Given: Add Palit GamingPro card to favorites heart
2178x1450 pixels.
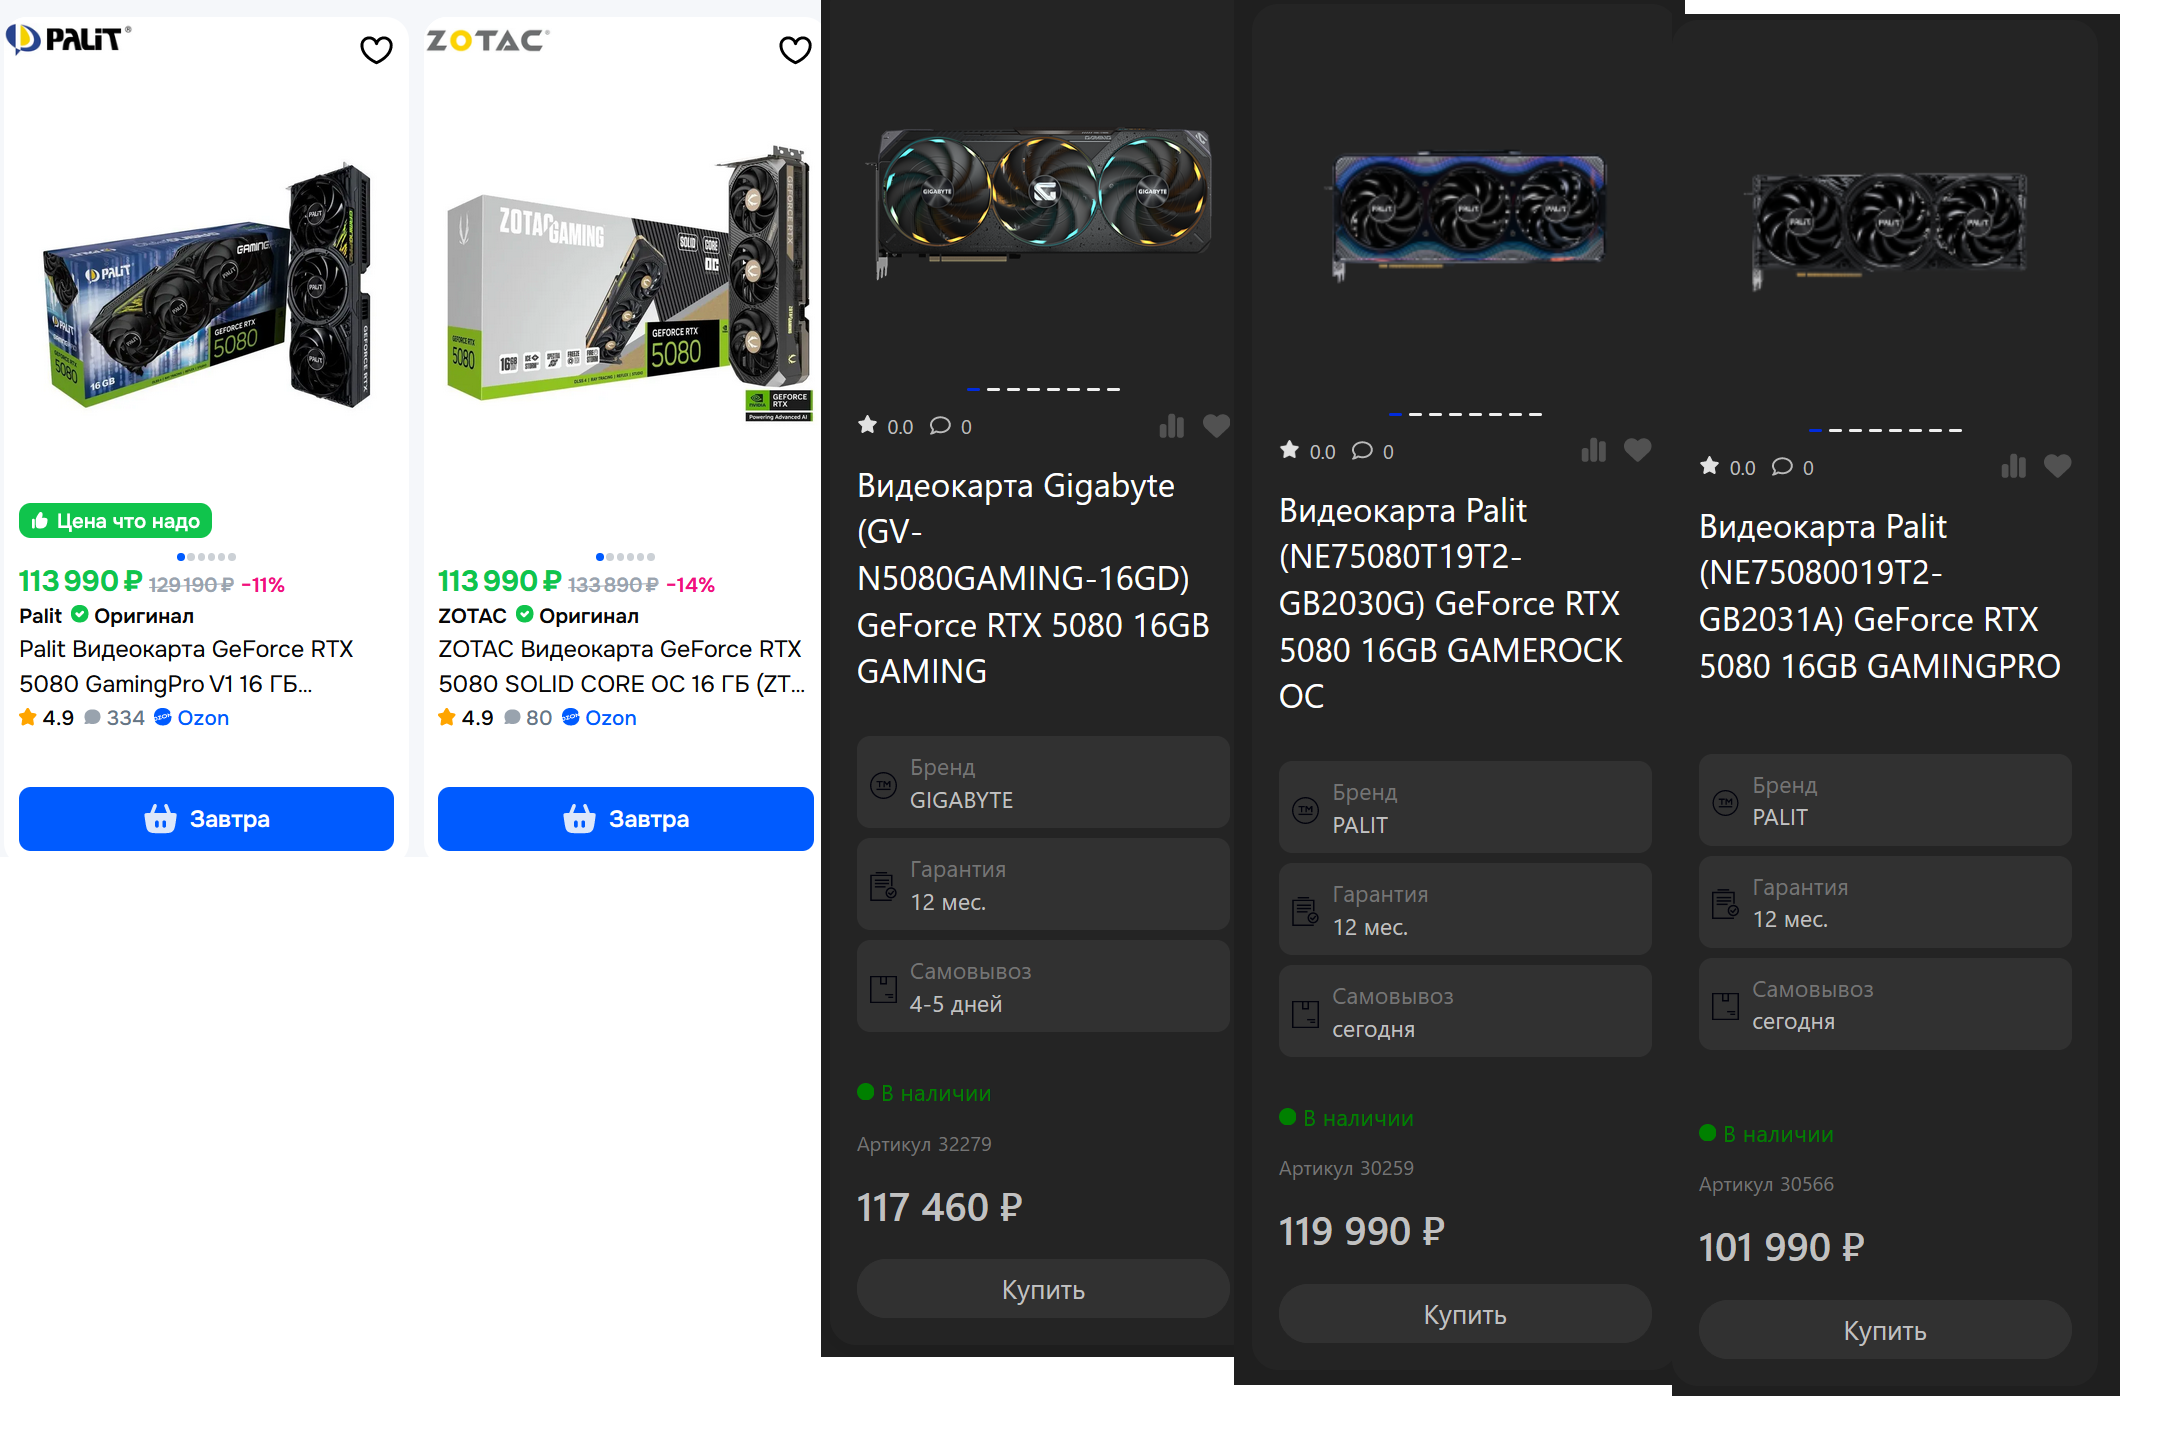Looking at the screenshot, I should [x=376, y=50].
